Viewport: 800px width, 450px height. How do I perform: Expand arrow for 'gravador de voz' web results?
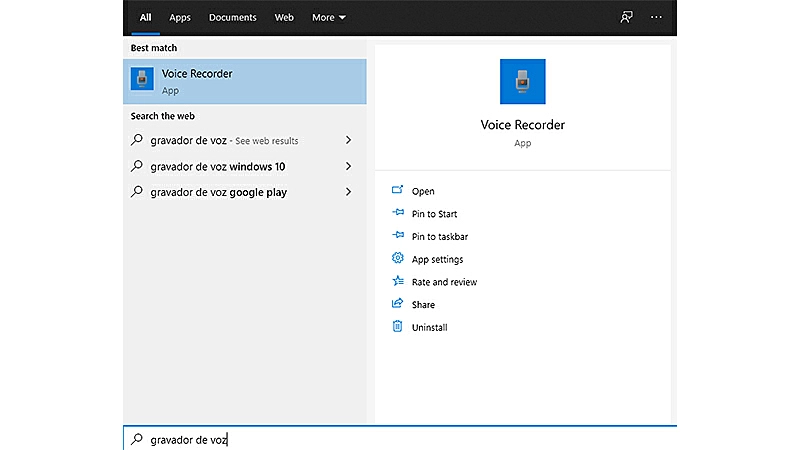coord(348,141)
